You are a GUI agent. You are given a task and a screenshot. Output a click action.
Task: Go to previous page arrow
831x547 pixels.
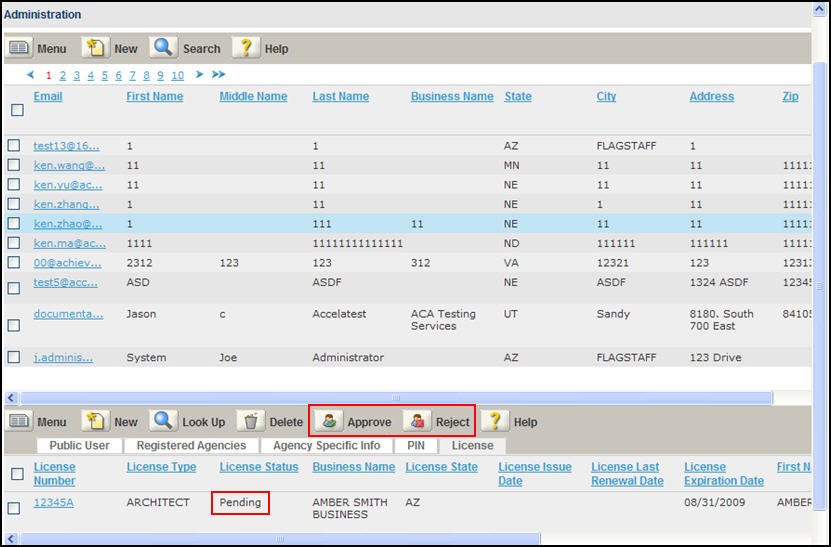click(x=31, y=75)
